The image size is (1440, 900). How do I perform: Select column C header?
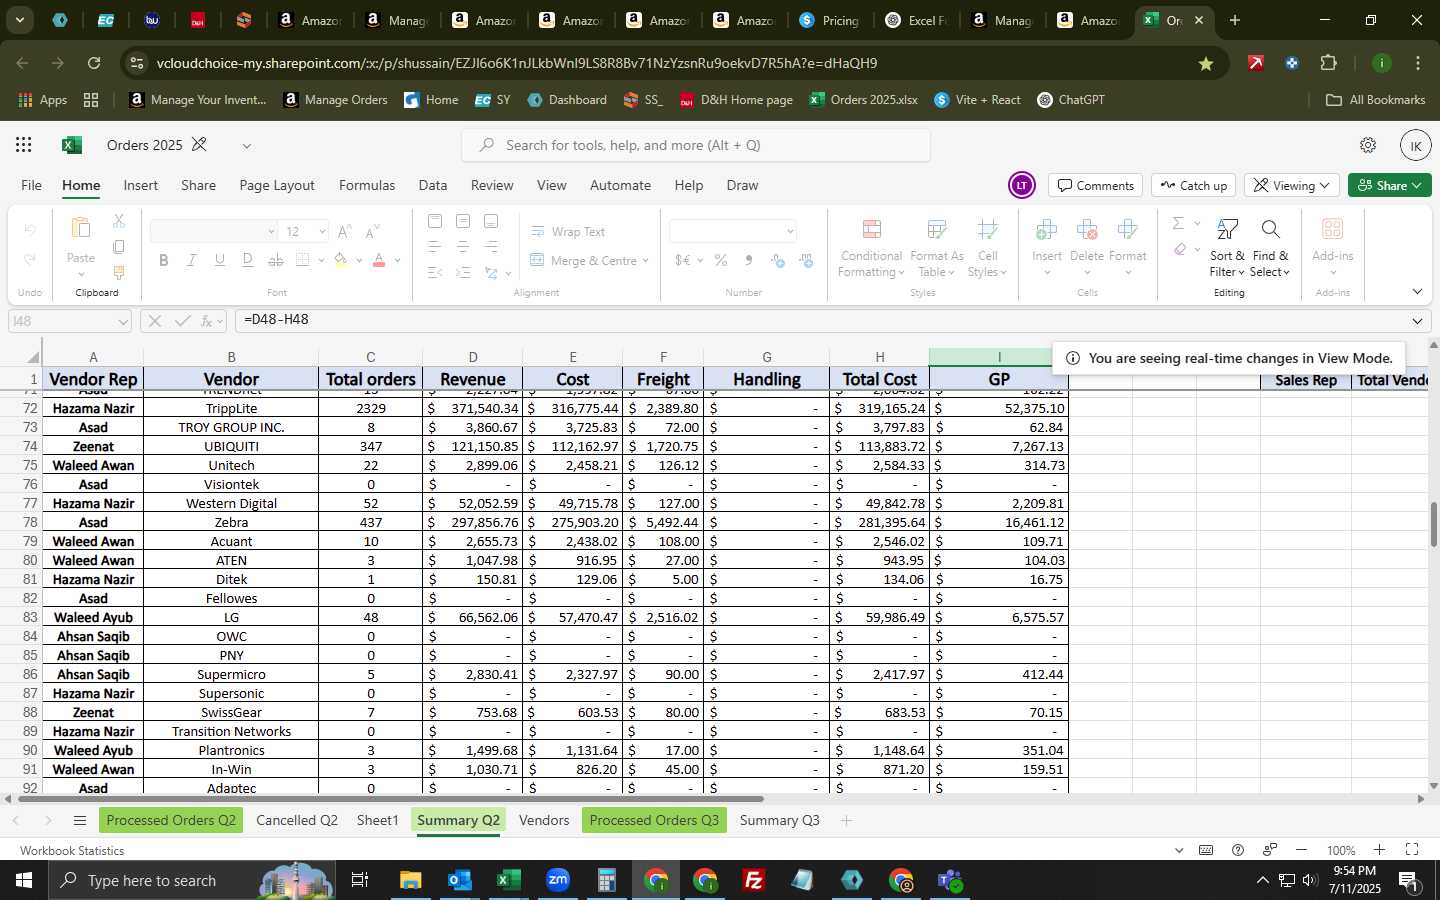370,357
